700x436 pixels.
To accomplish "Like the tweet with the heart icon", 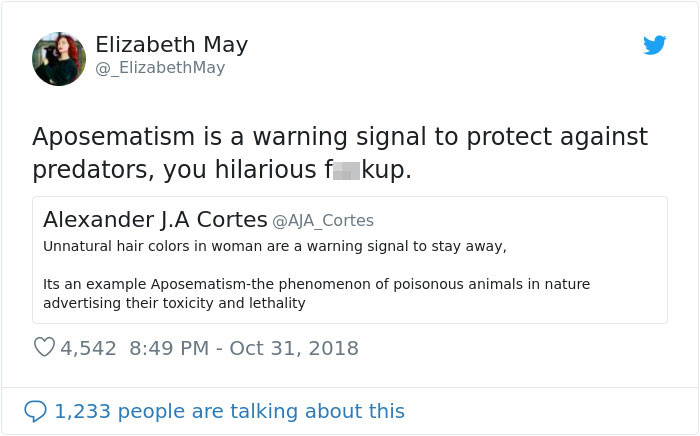I will click(x=44, y=348).
